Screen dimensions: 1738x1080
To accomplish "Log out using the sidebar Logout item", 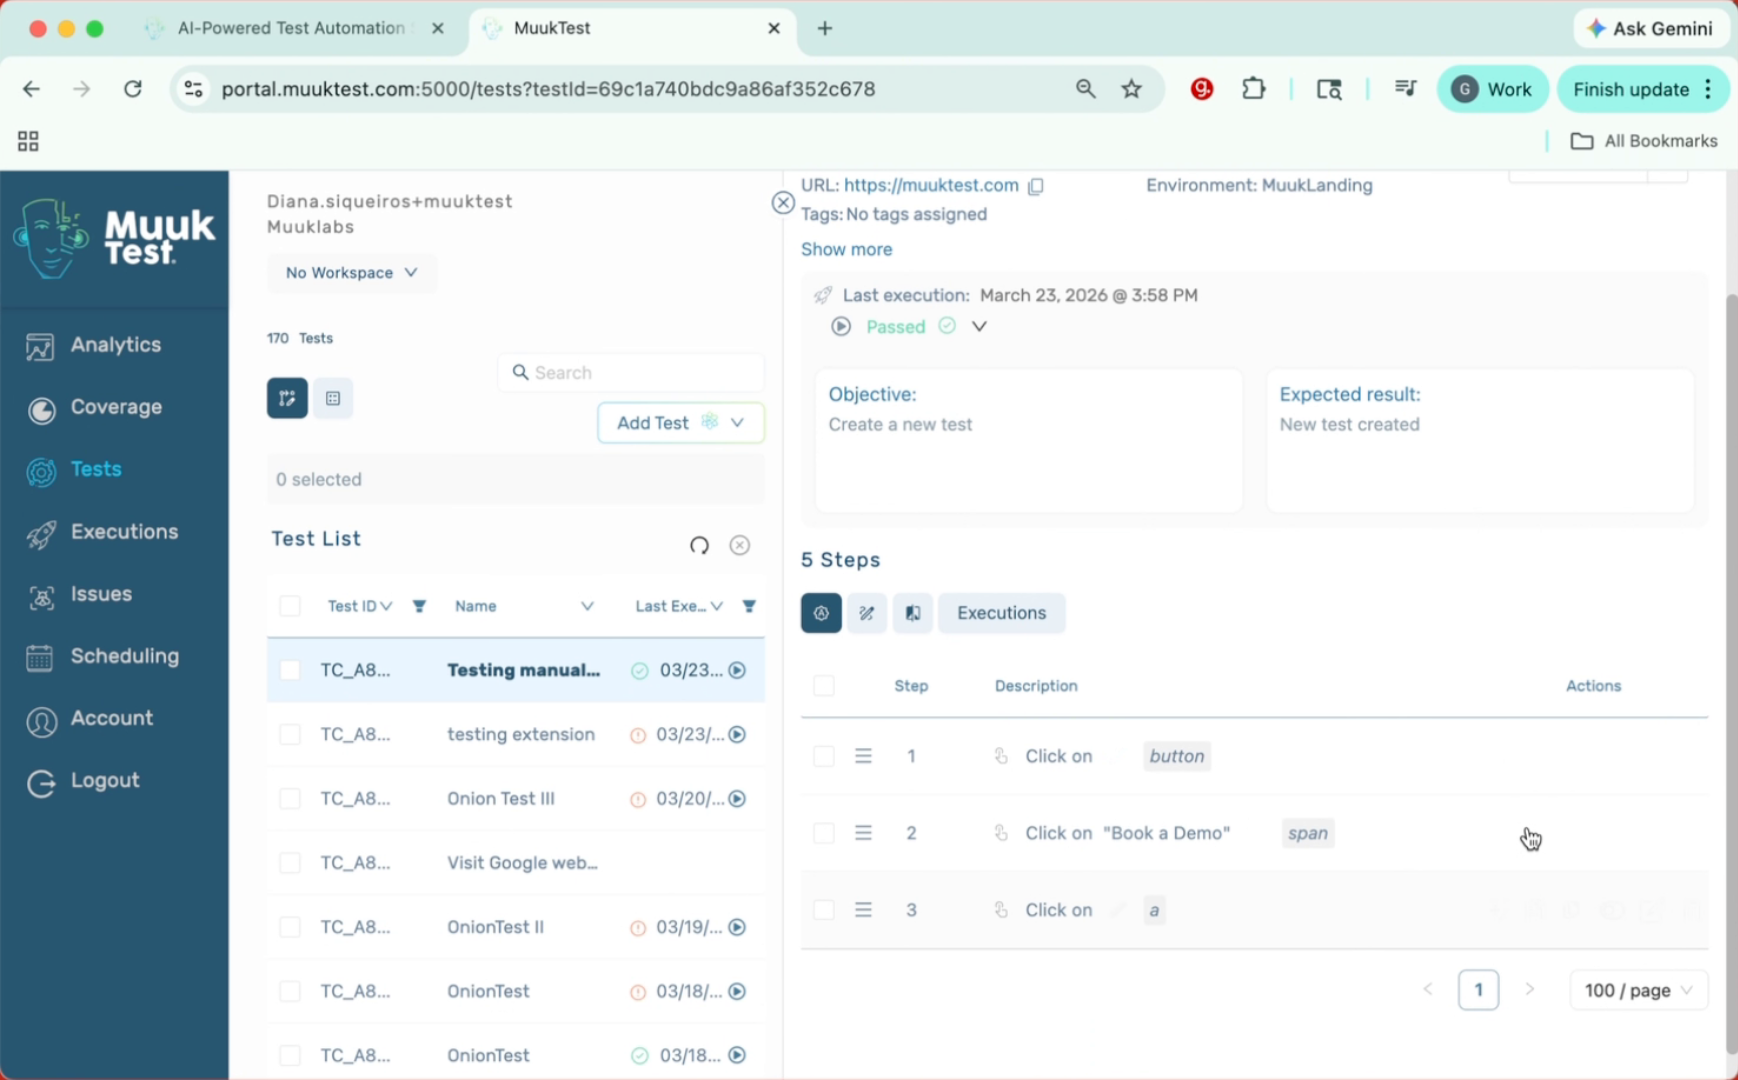I will tap(83, 781).
